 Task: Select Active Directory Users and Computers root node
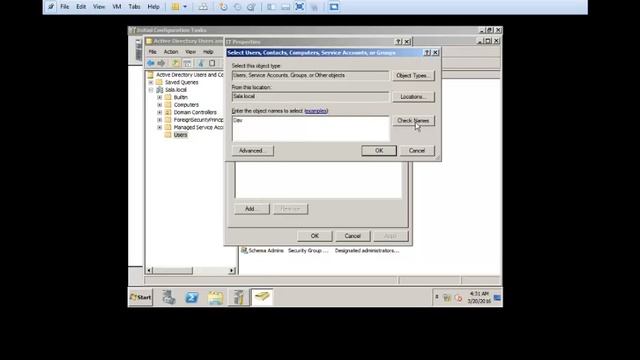click(189, 75)
